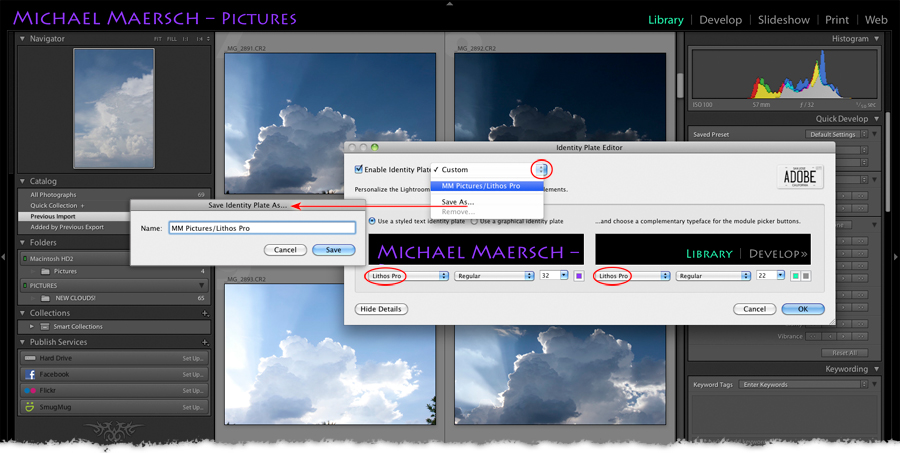
Task: Open green selected module color swatch
Action: click(x=796, y=276)
